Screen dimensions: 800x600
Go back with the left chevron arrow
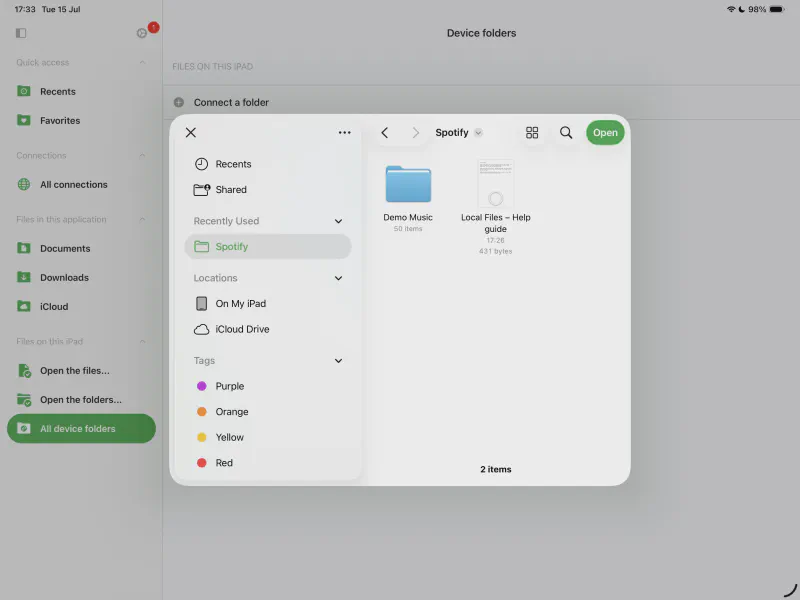[x=385, y=133]
